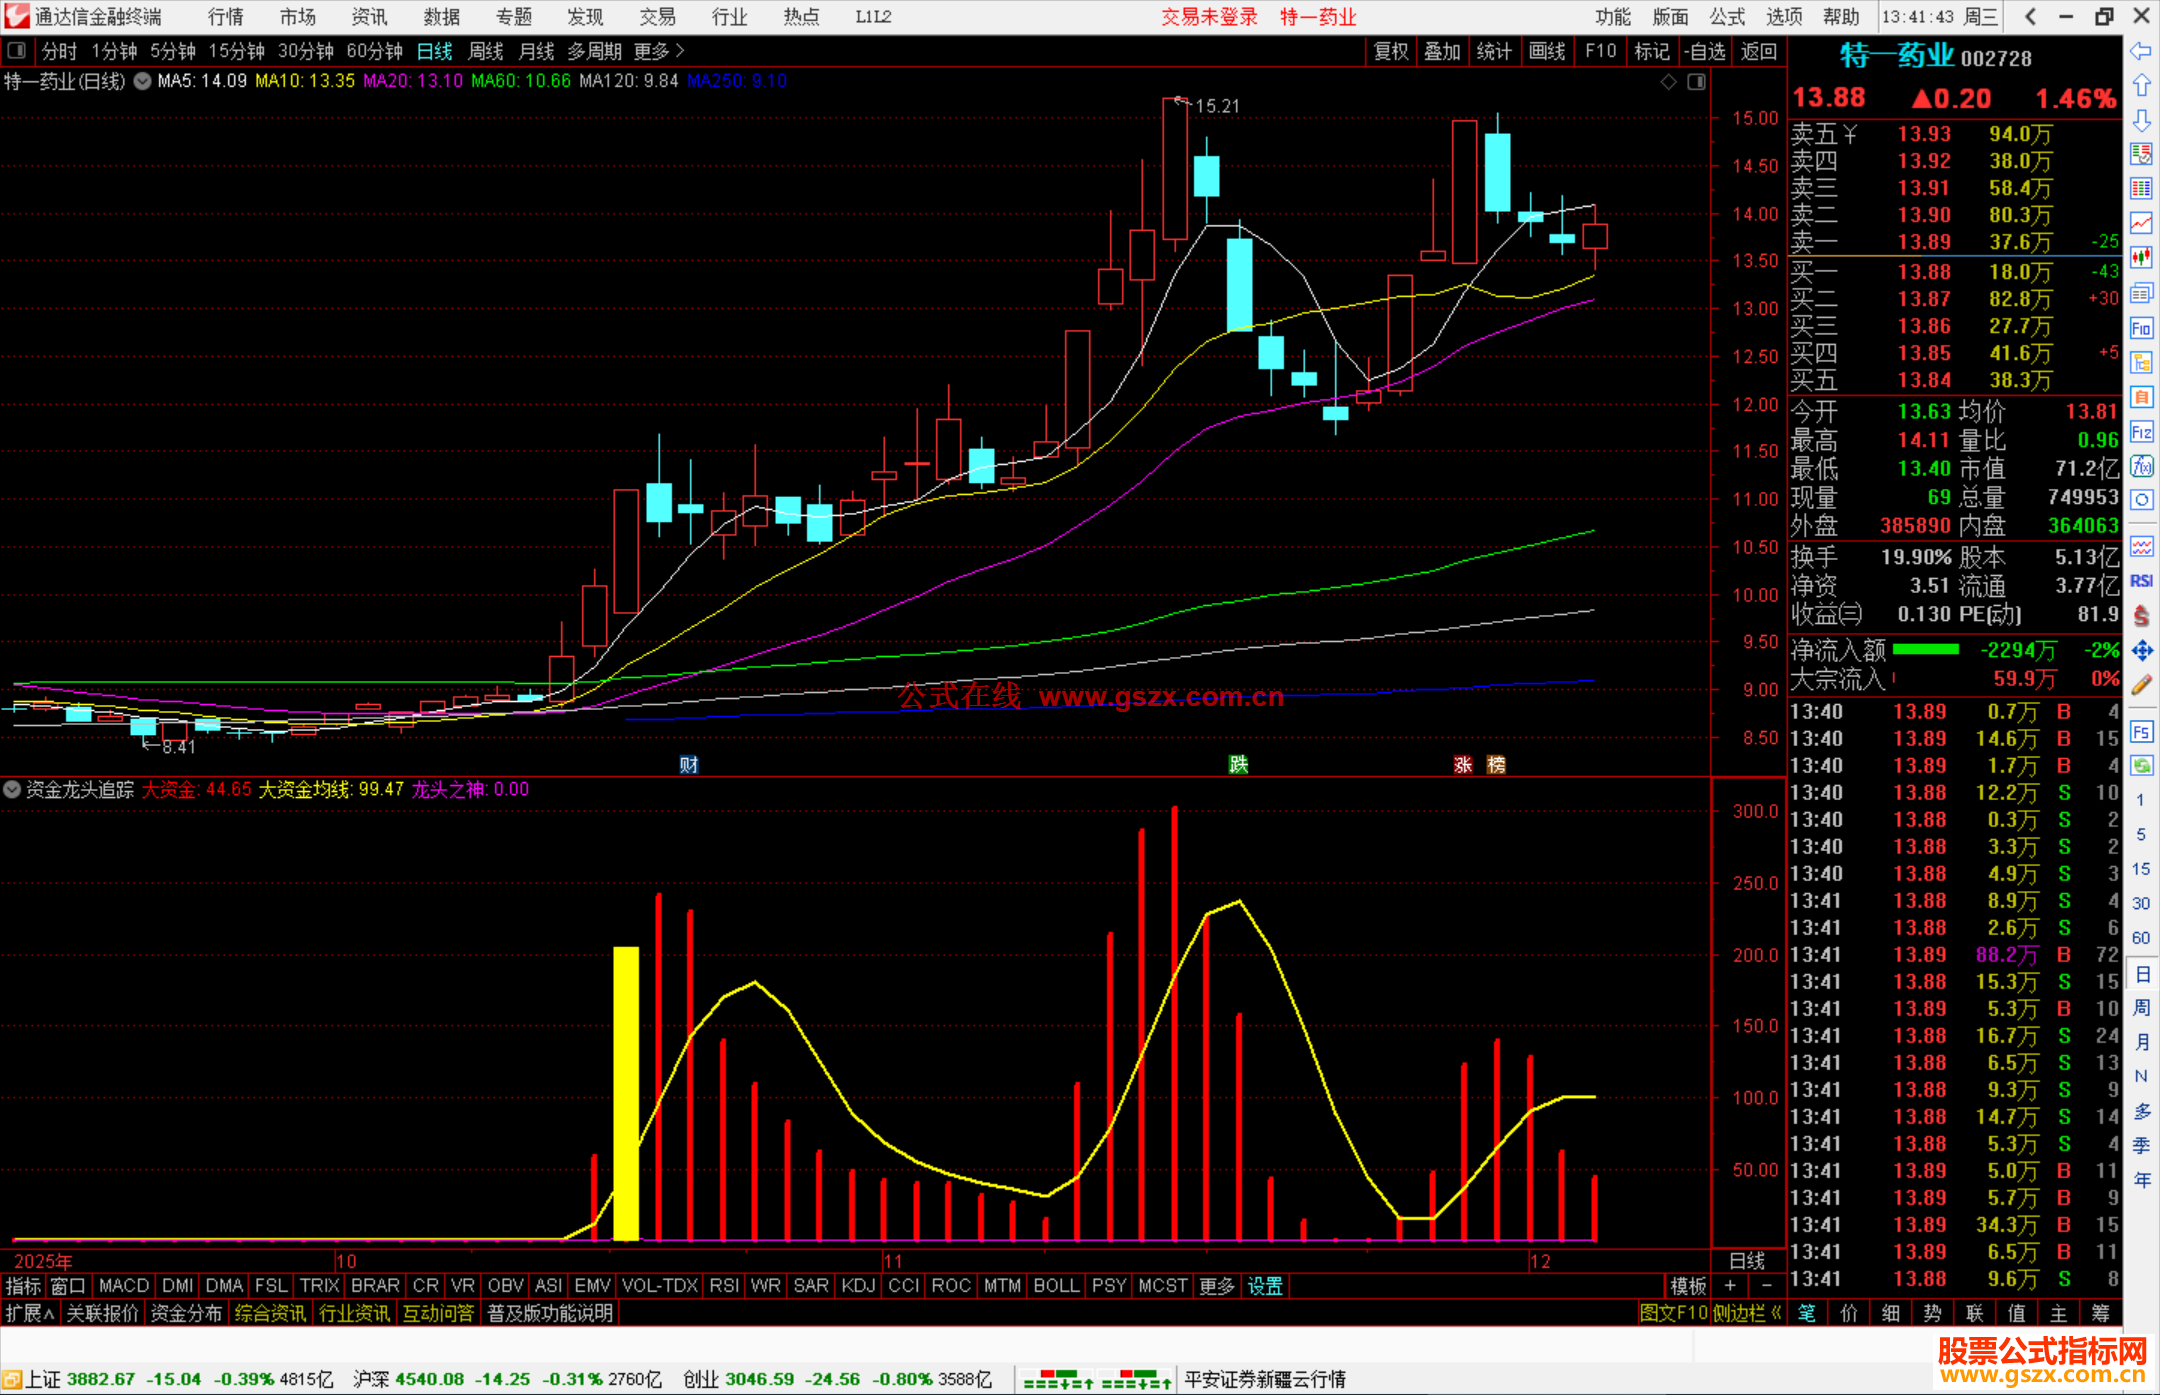Expand 更多 periods chevron in timeframe bar

680,50
